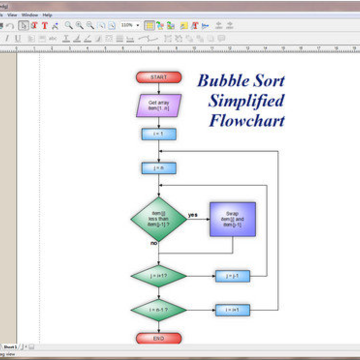Select the red START terminator shape
This screenshot has width=360, height=360.
159,77
